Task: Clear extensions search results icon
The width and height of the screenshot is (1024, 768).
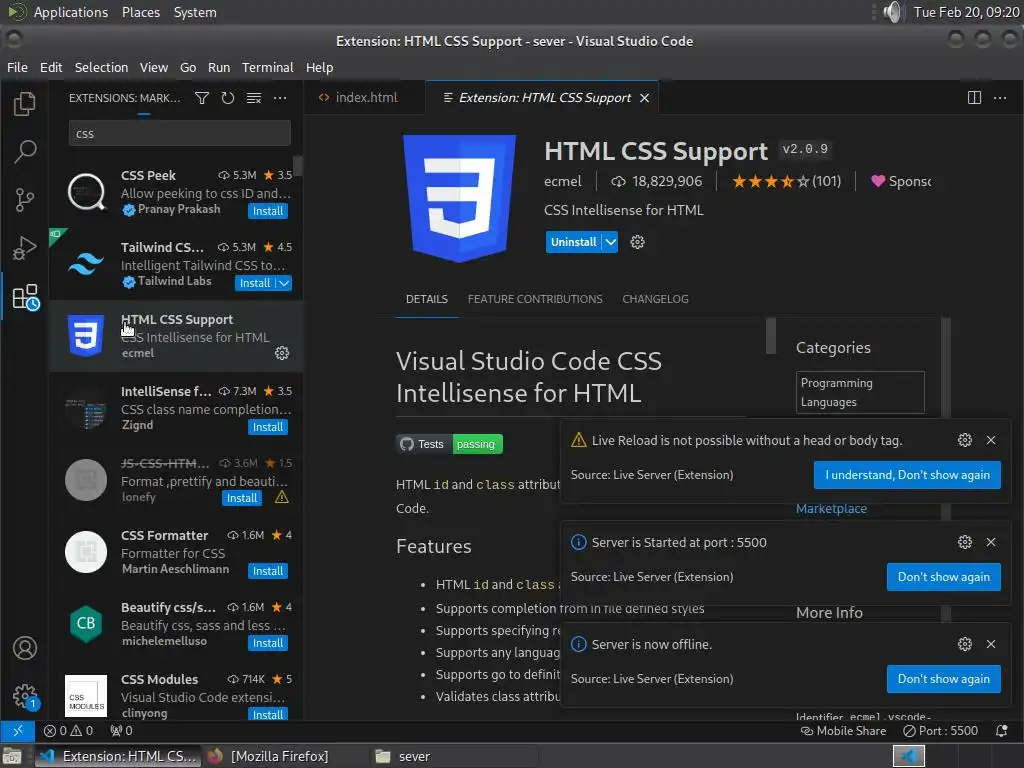Action: coord(254,98)
